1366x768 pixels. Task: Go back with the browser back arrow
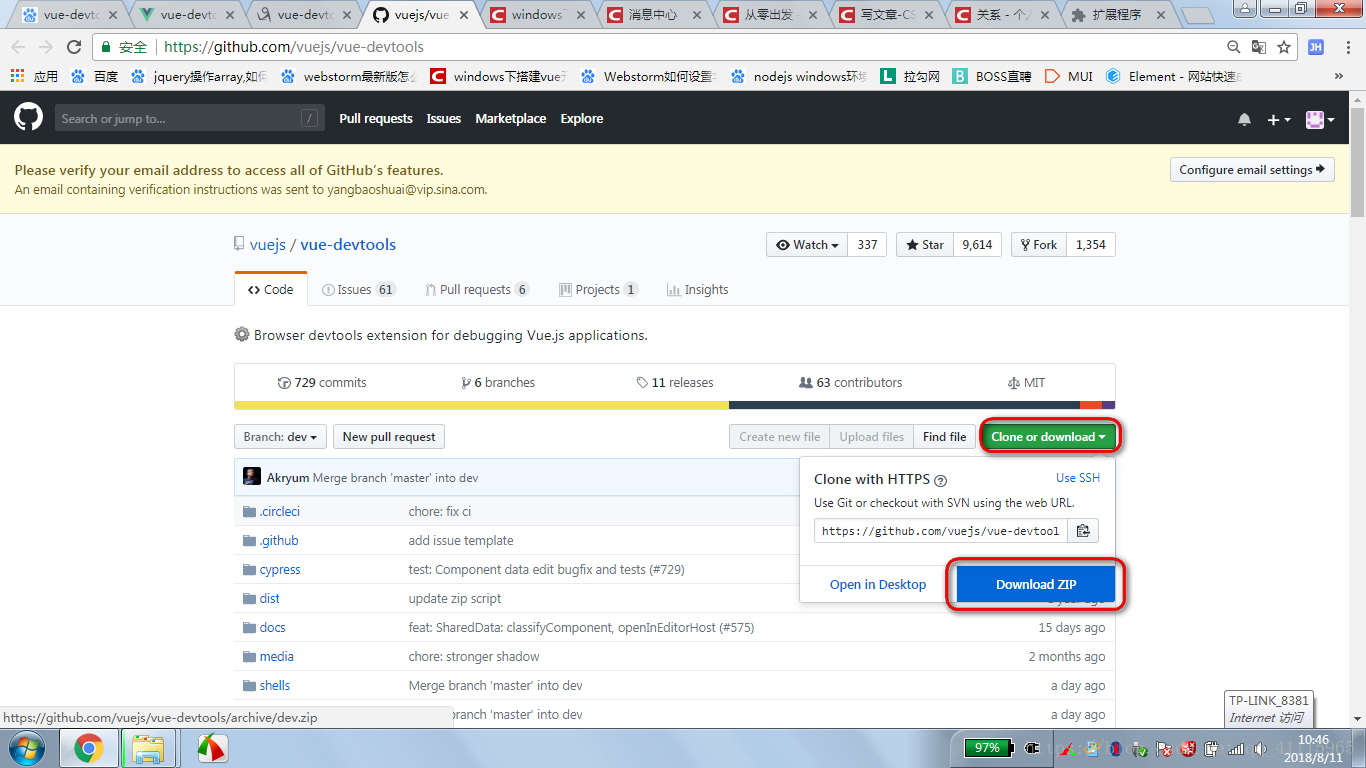[17, 47]
